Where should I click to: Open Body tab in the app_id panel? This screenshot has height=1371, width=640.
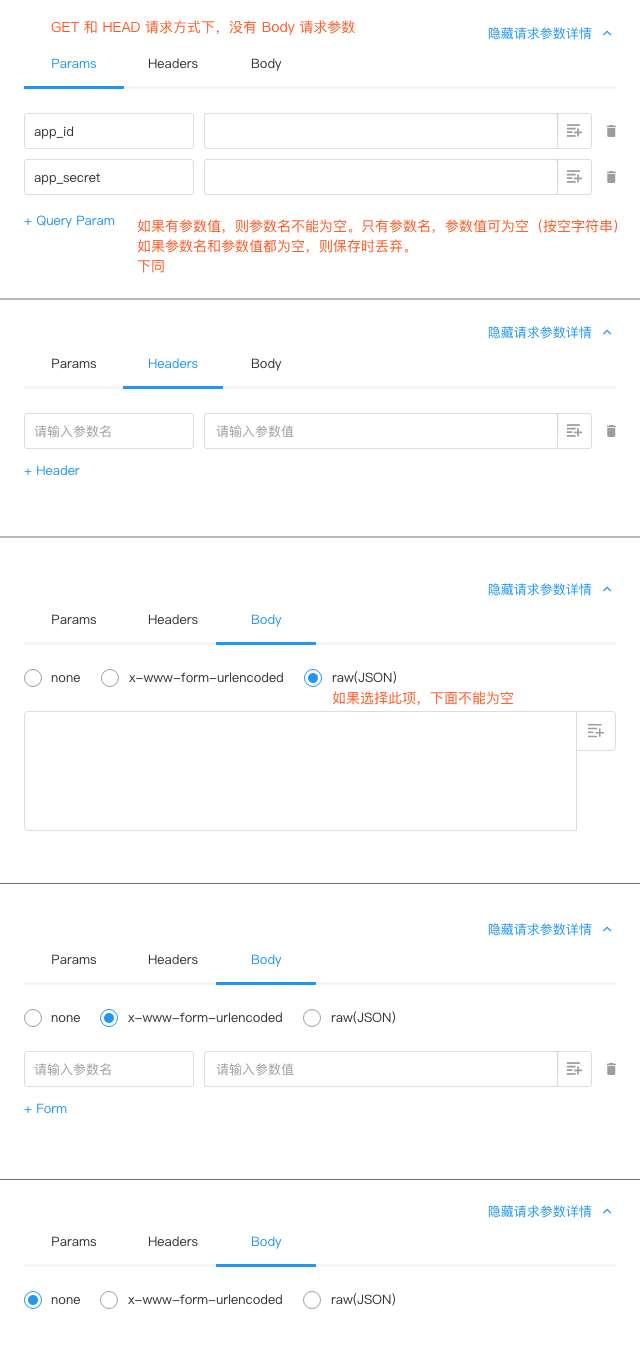click(x=266, y=64)
